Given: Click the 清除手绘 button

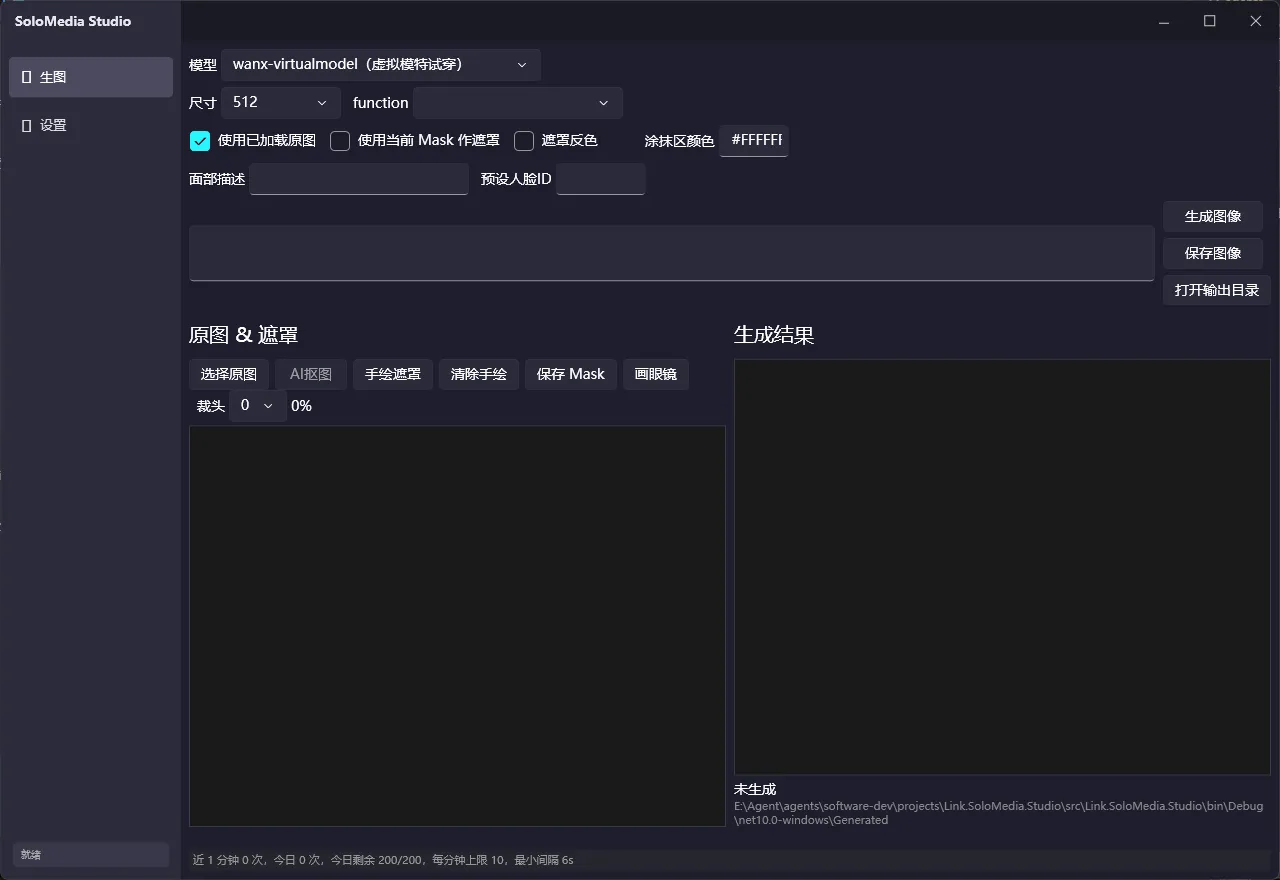Looking at the screenshot, I should (x=479, y=374).
